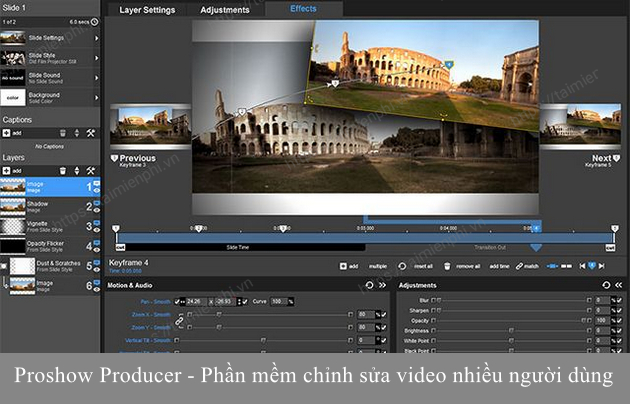Click the mask icon beside Dust & Scratches
The height and width of the screenshot is (404, 630).
4,266
